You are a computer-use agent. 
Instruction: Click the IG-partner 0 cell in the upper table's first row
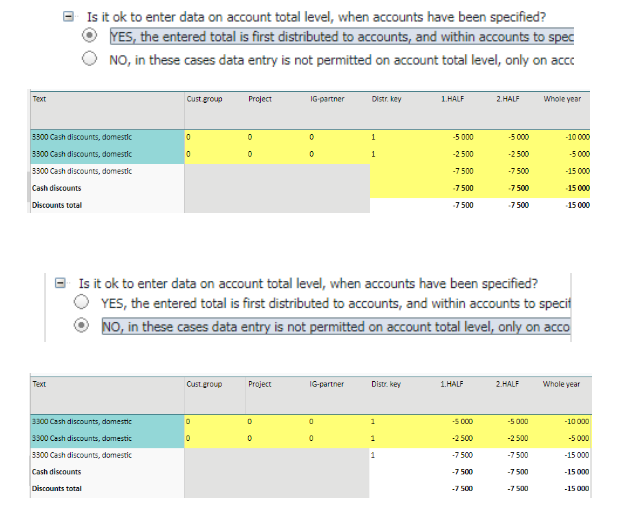(x=339, y=137)
